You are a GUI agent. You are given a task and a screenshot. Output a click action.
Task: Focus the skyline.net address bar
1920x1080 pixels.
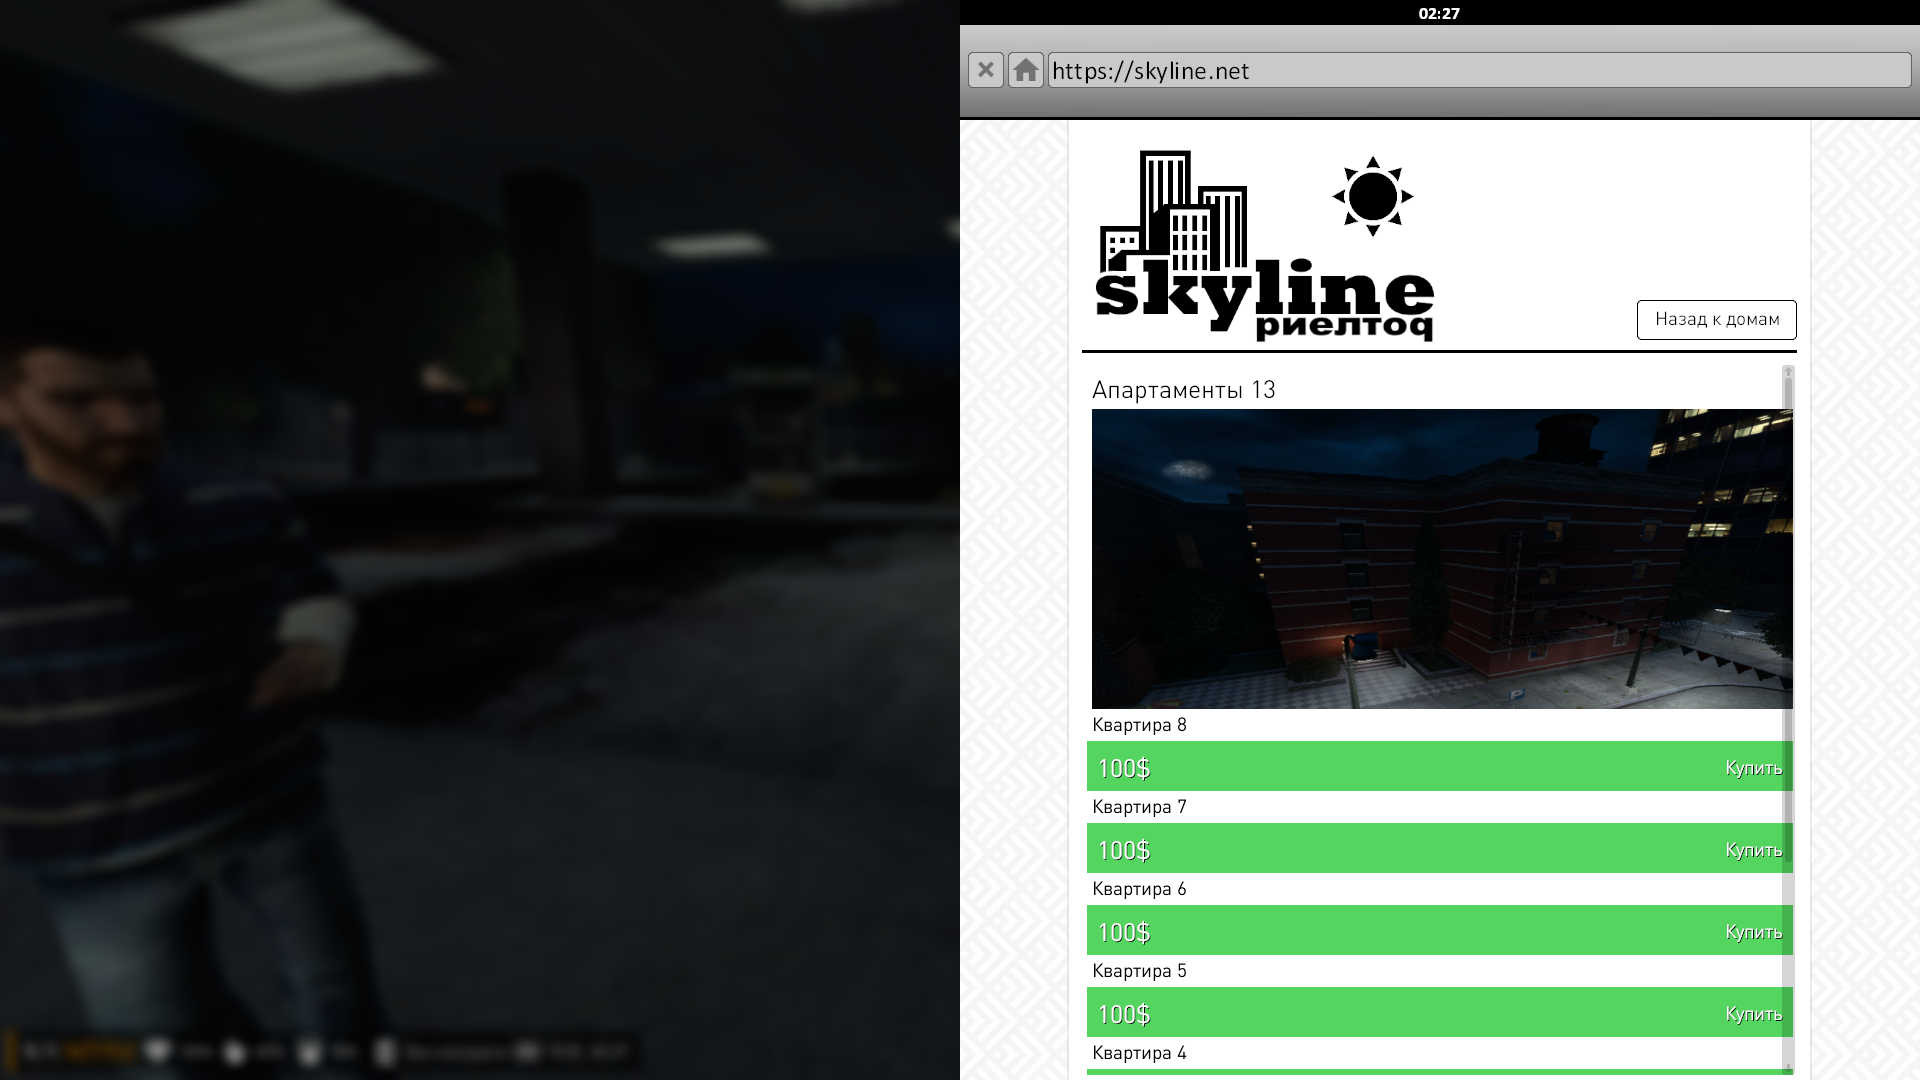point(1478,70)
